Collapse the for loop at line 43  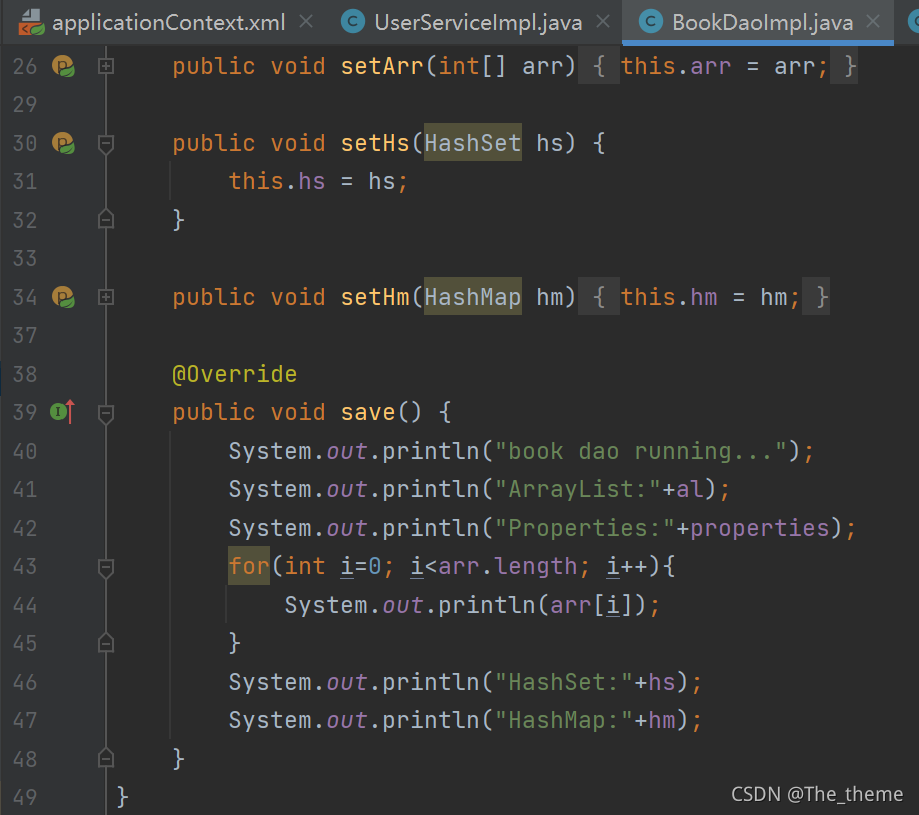pos(106,568)
